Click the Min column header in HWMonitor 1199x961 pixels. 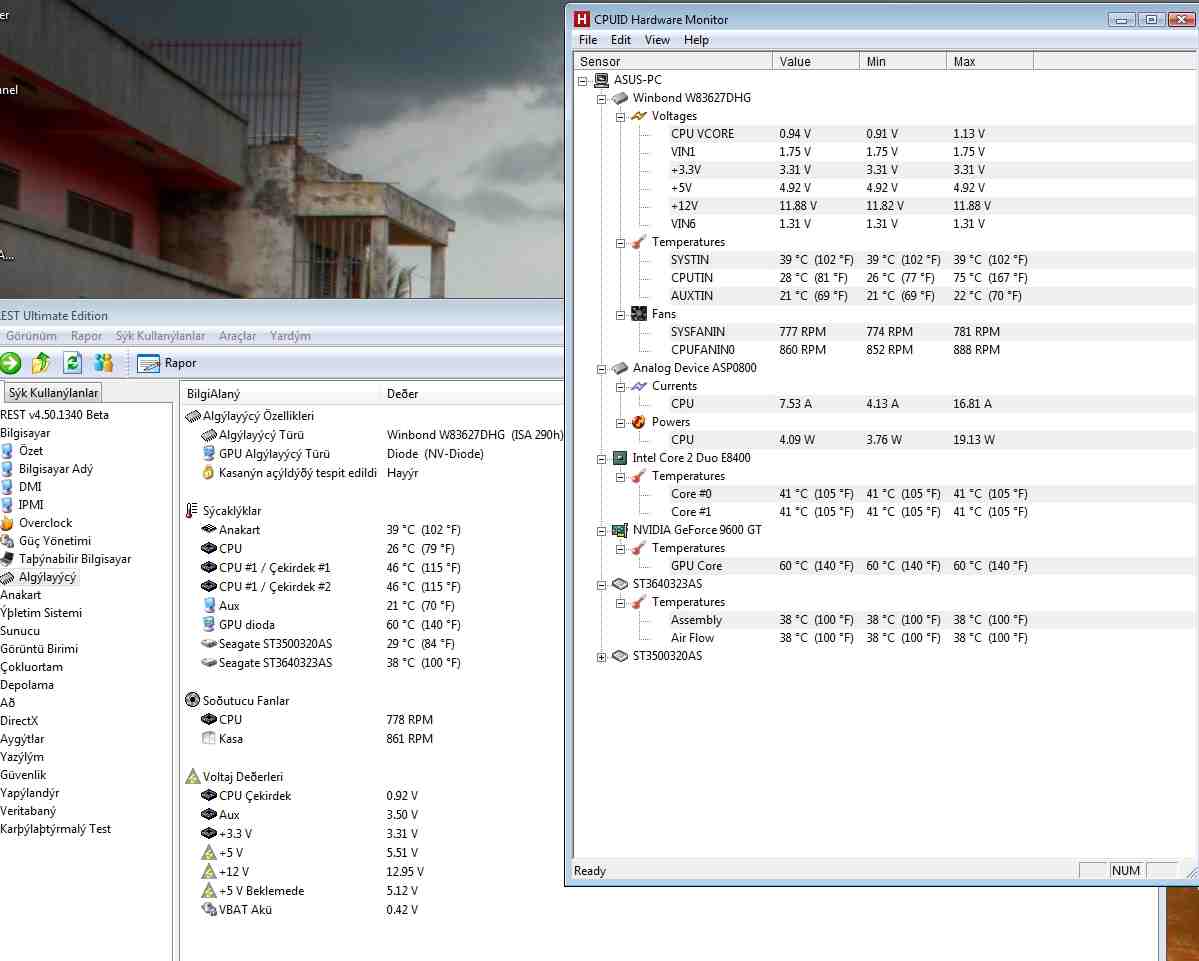tap(903, 61)
